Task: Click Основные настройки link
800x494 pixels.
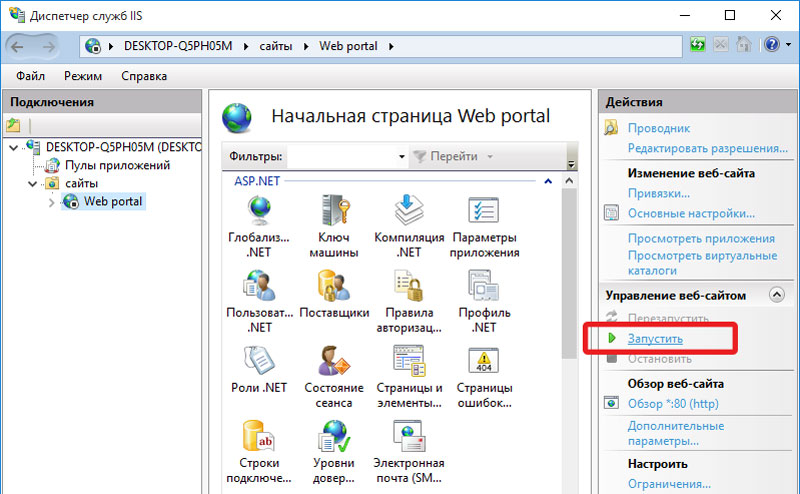Action: pos(691,213)
